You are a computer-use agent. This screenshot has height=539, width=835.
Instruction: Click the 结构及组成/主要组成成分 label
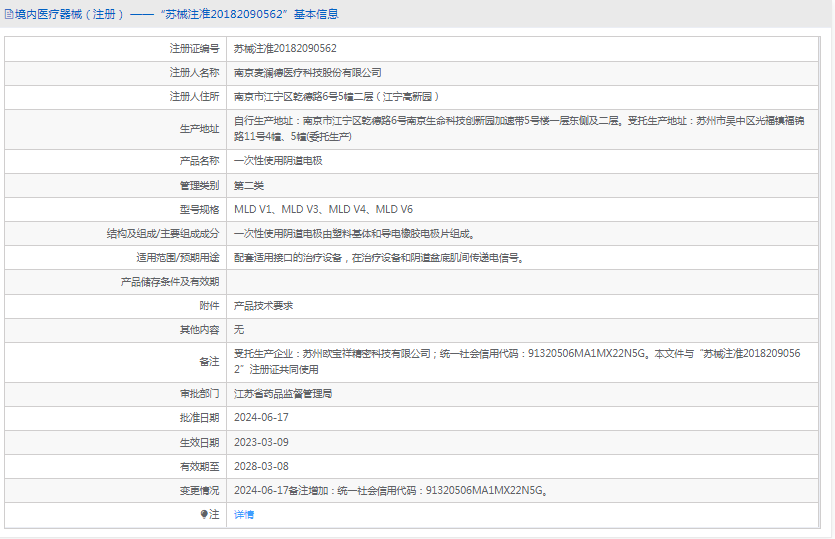163,233
